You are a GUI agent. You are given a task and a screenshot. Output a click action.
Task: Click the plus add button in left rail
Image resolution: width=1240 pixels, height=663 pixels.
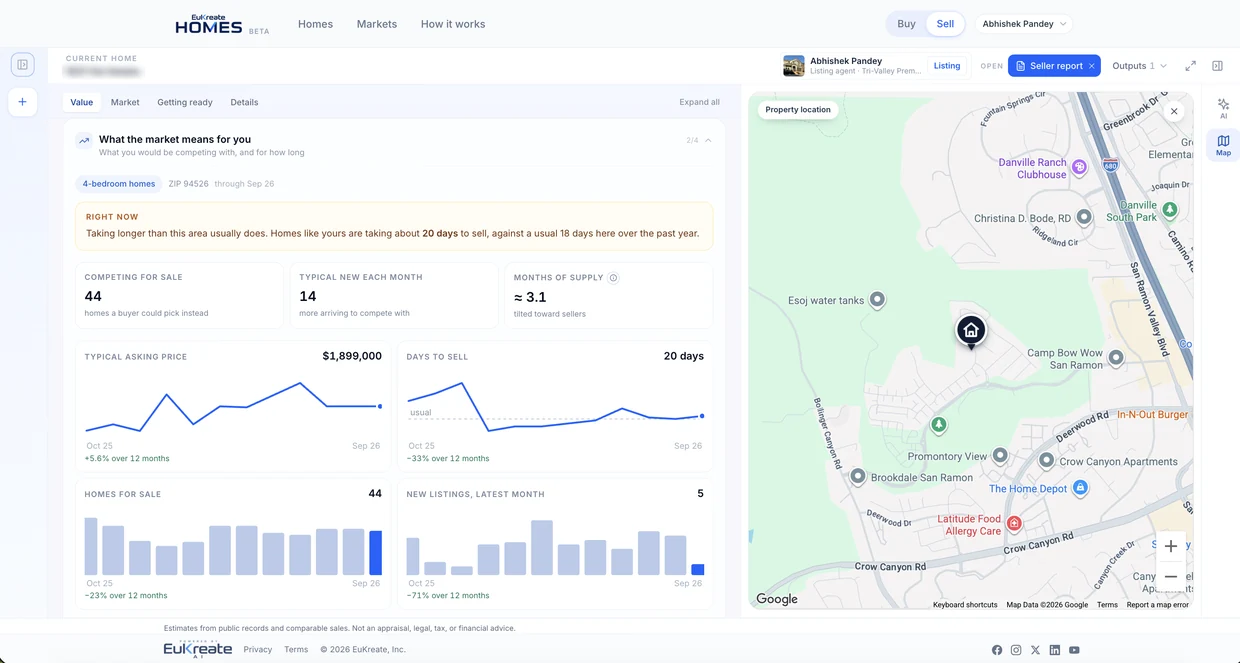click(22, 102)
